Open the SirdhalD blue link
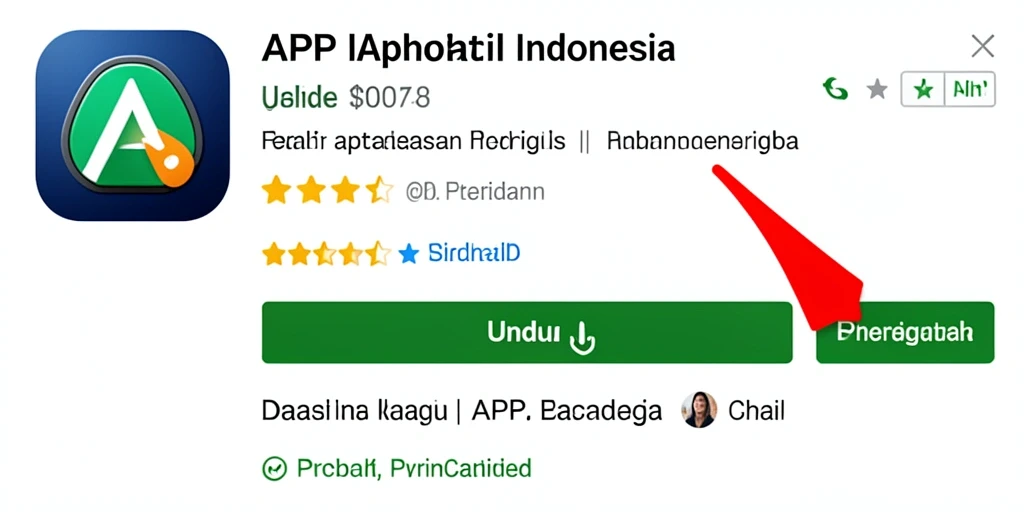Viewport: 1024px width, 512px height. click(x=473, y=253)
